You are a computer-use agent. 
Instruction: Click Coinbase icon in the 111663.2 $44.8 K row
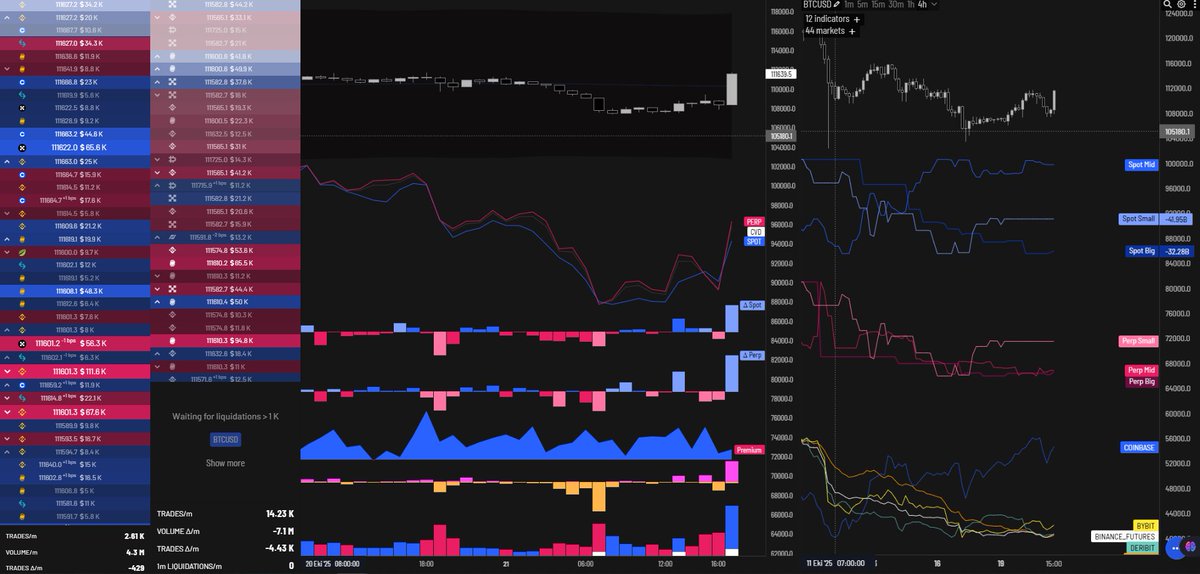pos(22,134)
